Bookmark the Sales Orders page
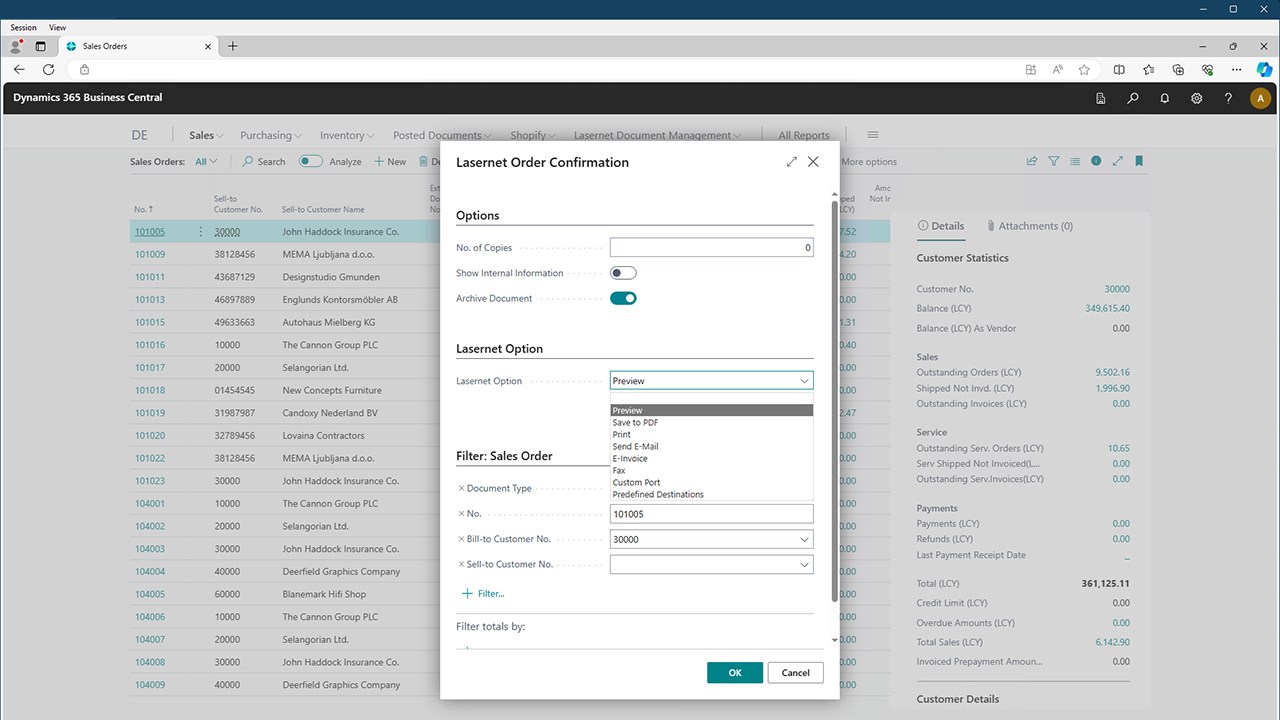Image resolution: width=1280 pixels, height=720 pixels. coord(1139,161)
